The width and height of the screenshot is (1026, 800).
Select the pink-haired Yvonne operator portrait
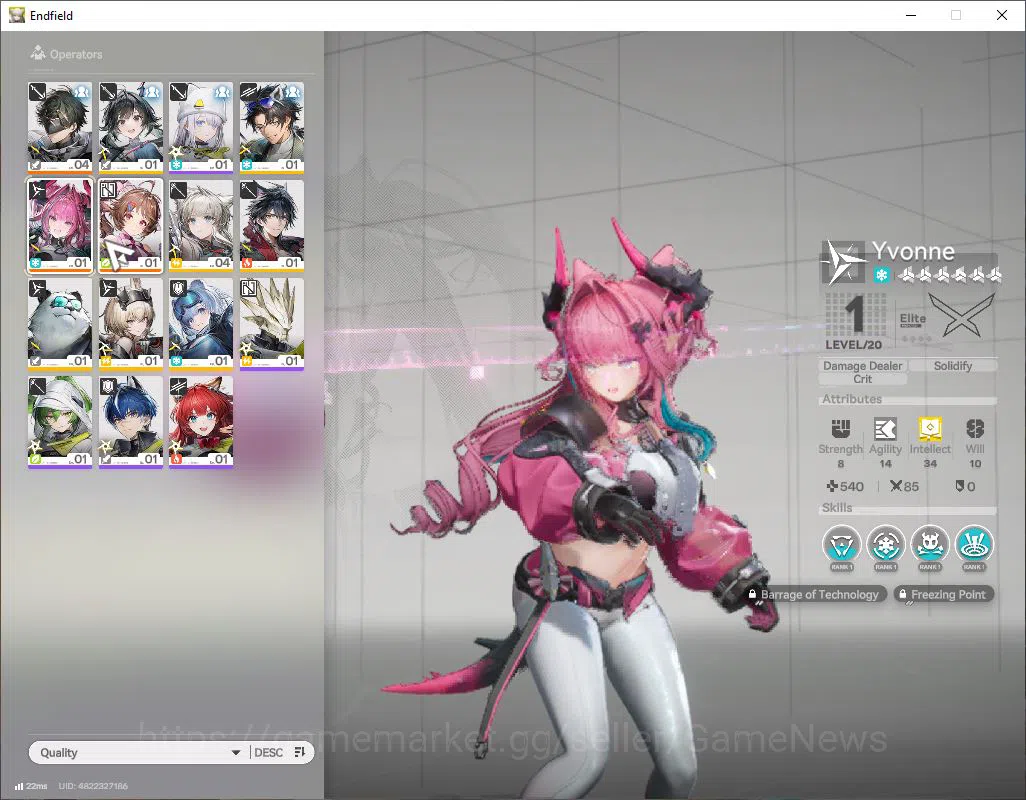tap(60, 226)
